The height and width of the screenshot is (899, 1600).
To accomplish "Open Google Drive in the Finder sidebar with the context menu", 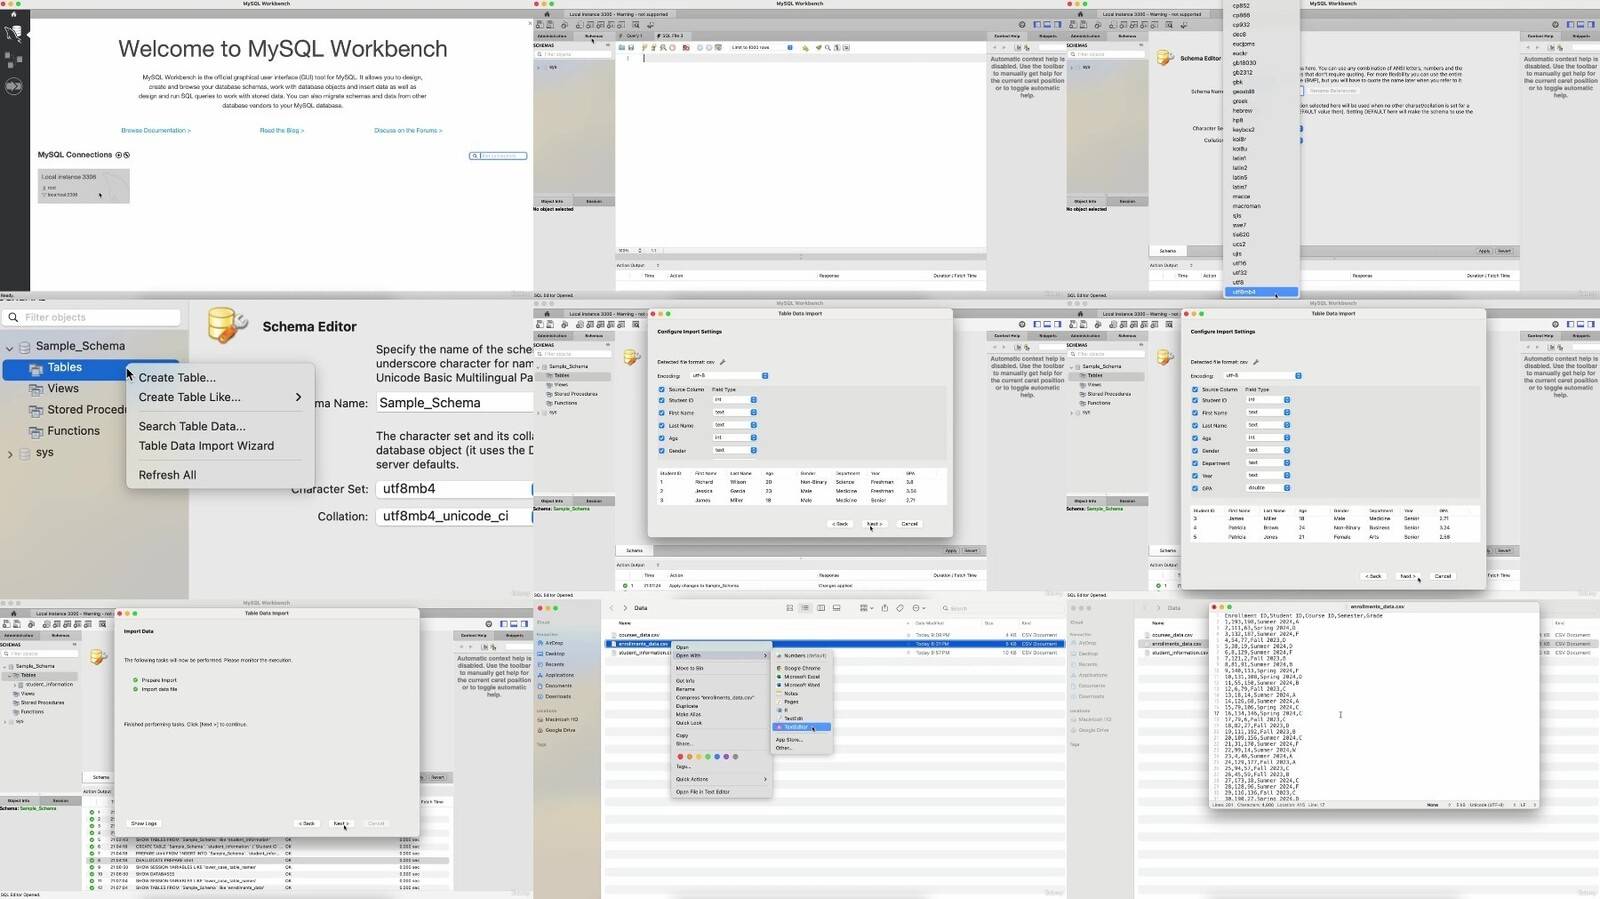I will click(557, 730).
